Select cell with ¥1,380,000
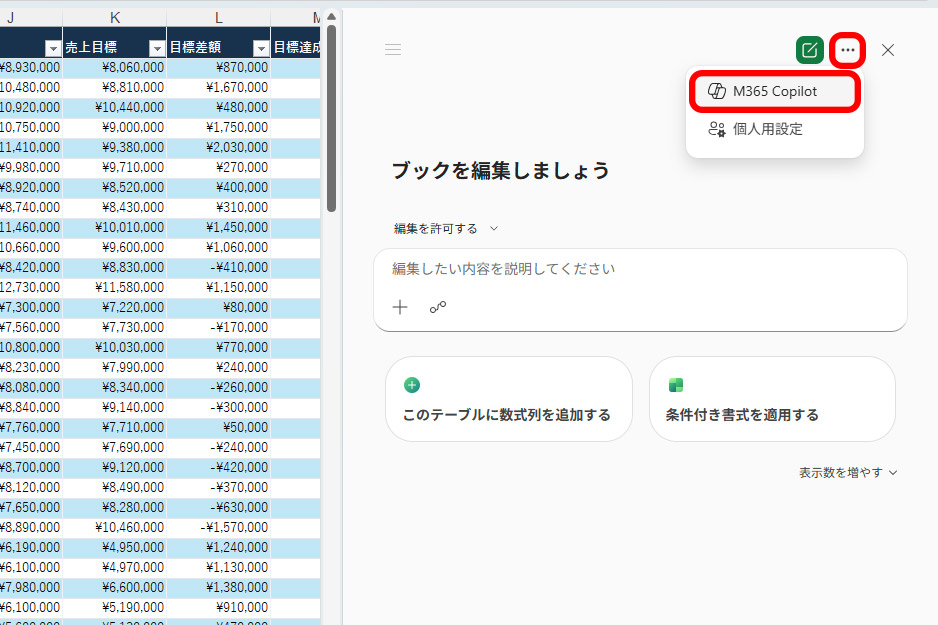 point(219,587)
